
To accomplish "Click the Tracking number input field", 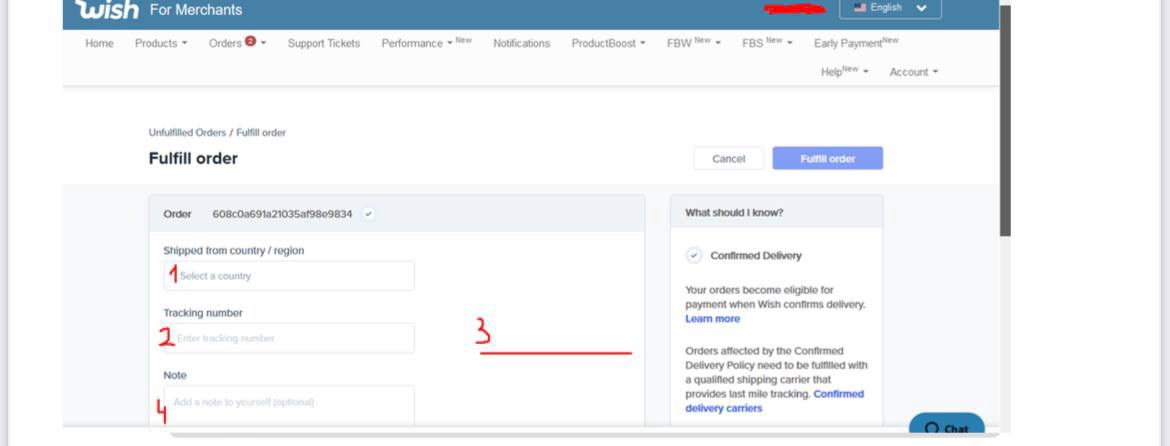I will pos(289,338).
